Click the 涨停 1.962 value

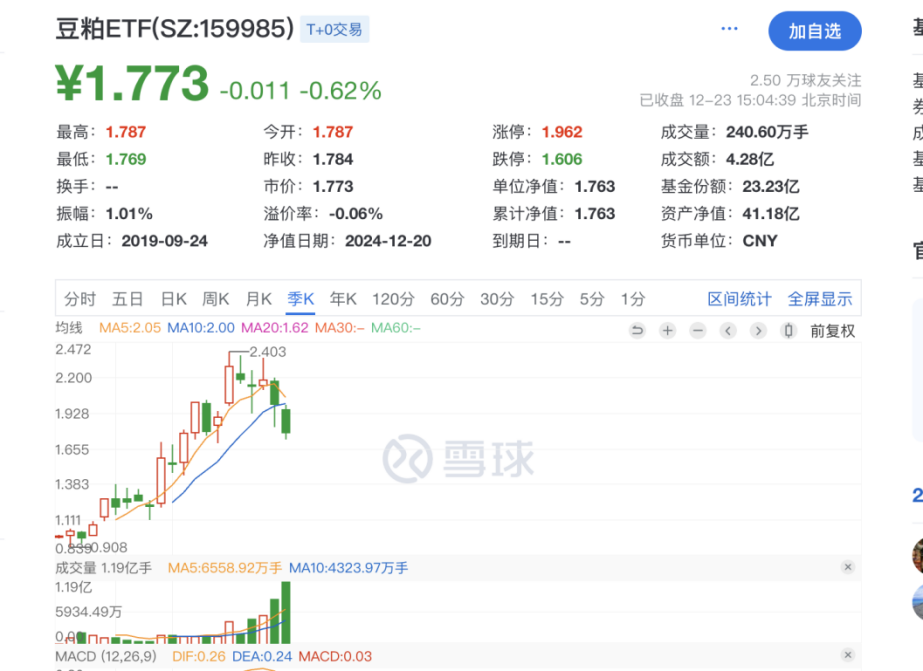(562, 132)
